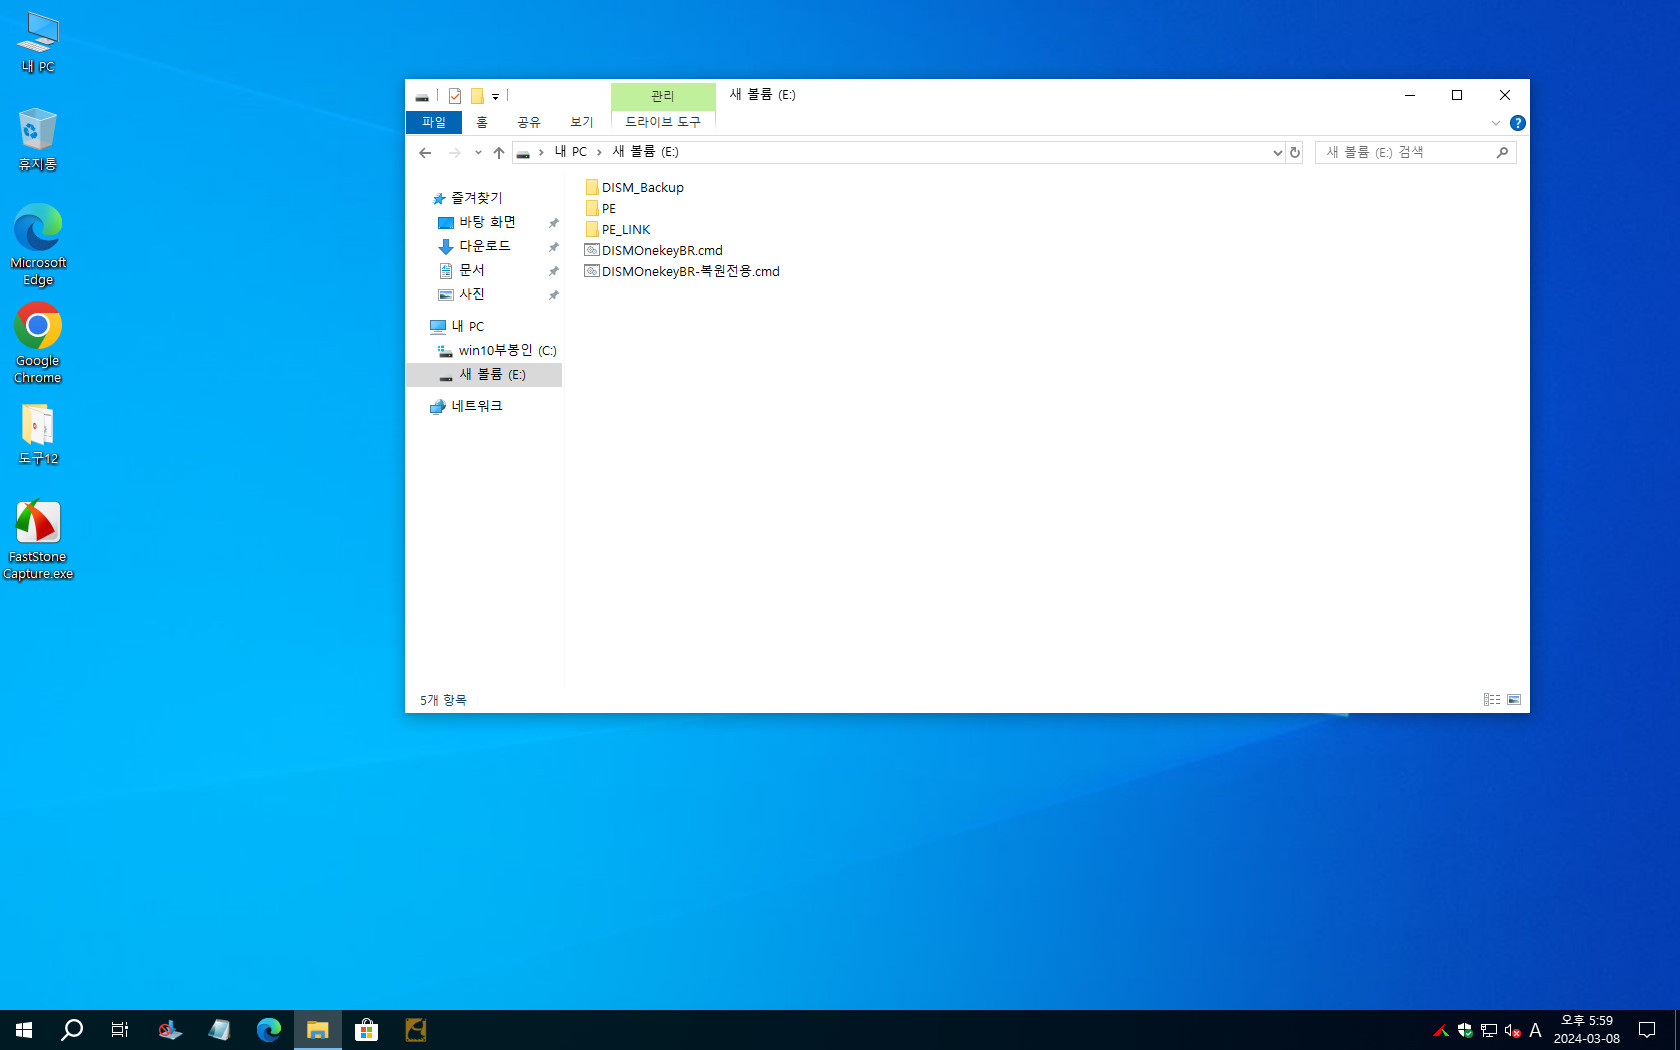The height and width of the screenshot is (1050, 1680).
Task: Open the clock showing 오후 5:59
Action: [1587, 1030]
